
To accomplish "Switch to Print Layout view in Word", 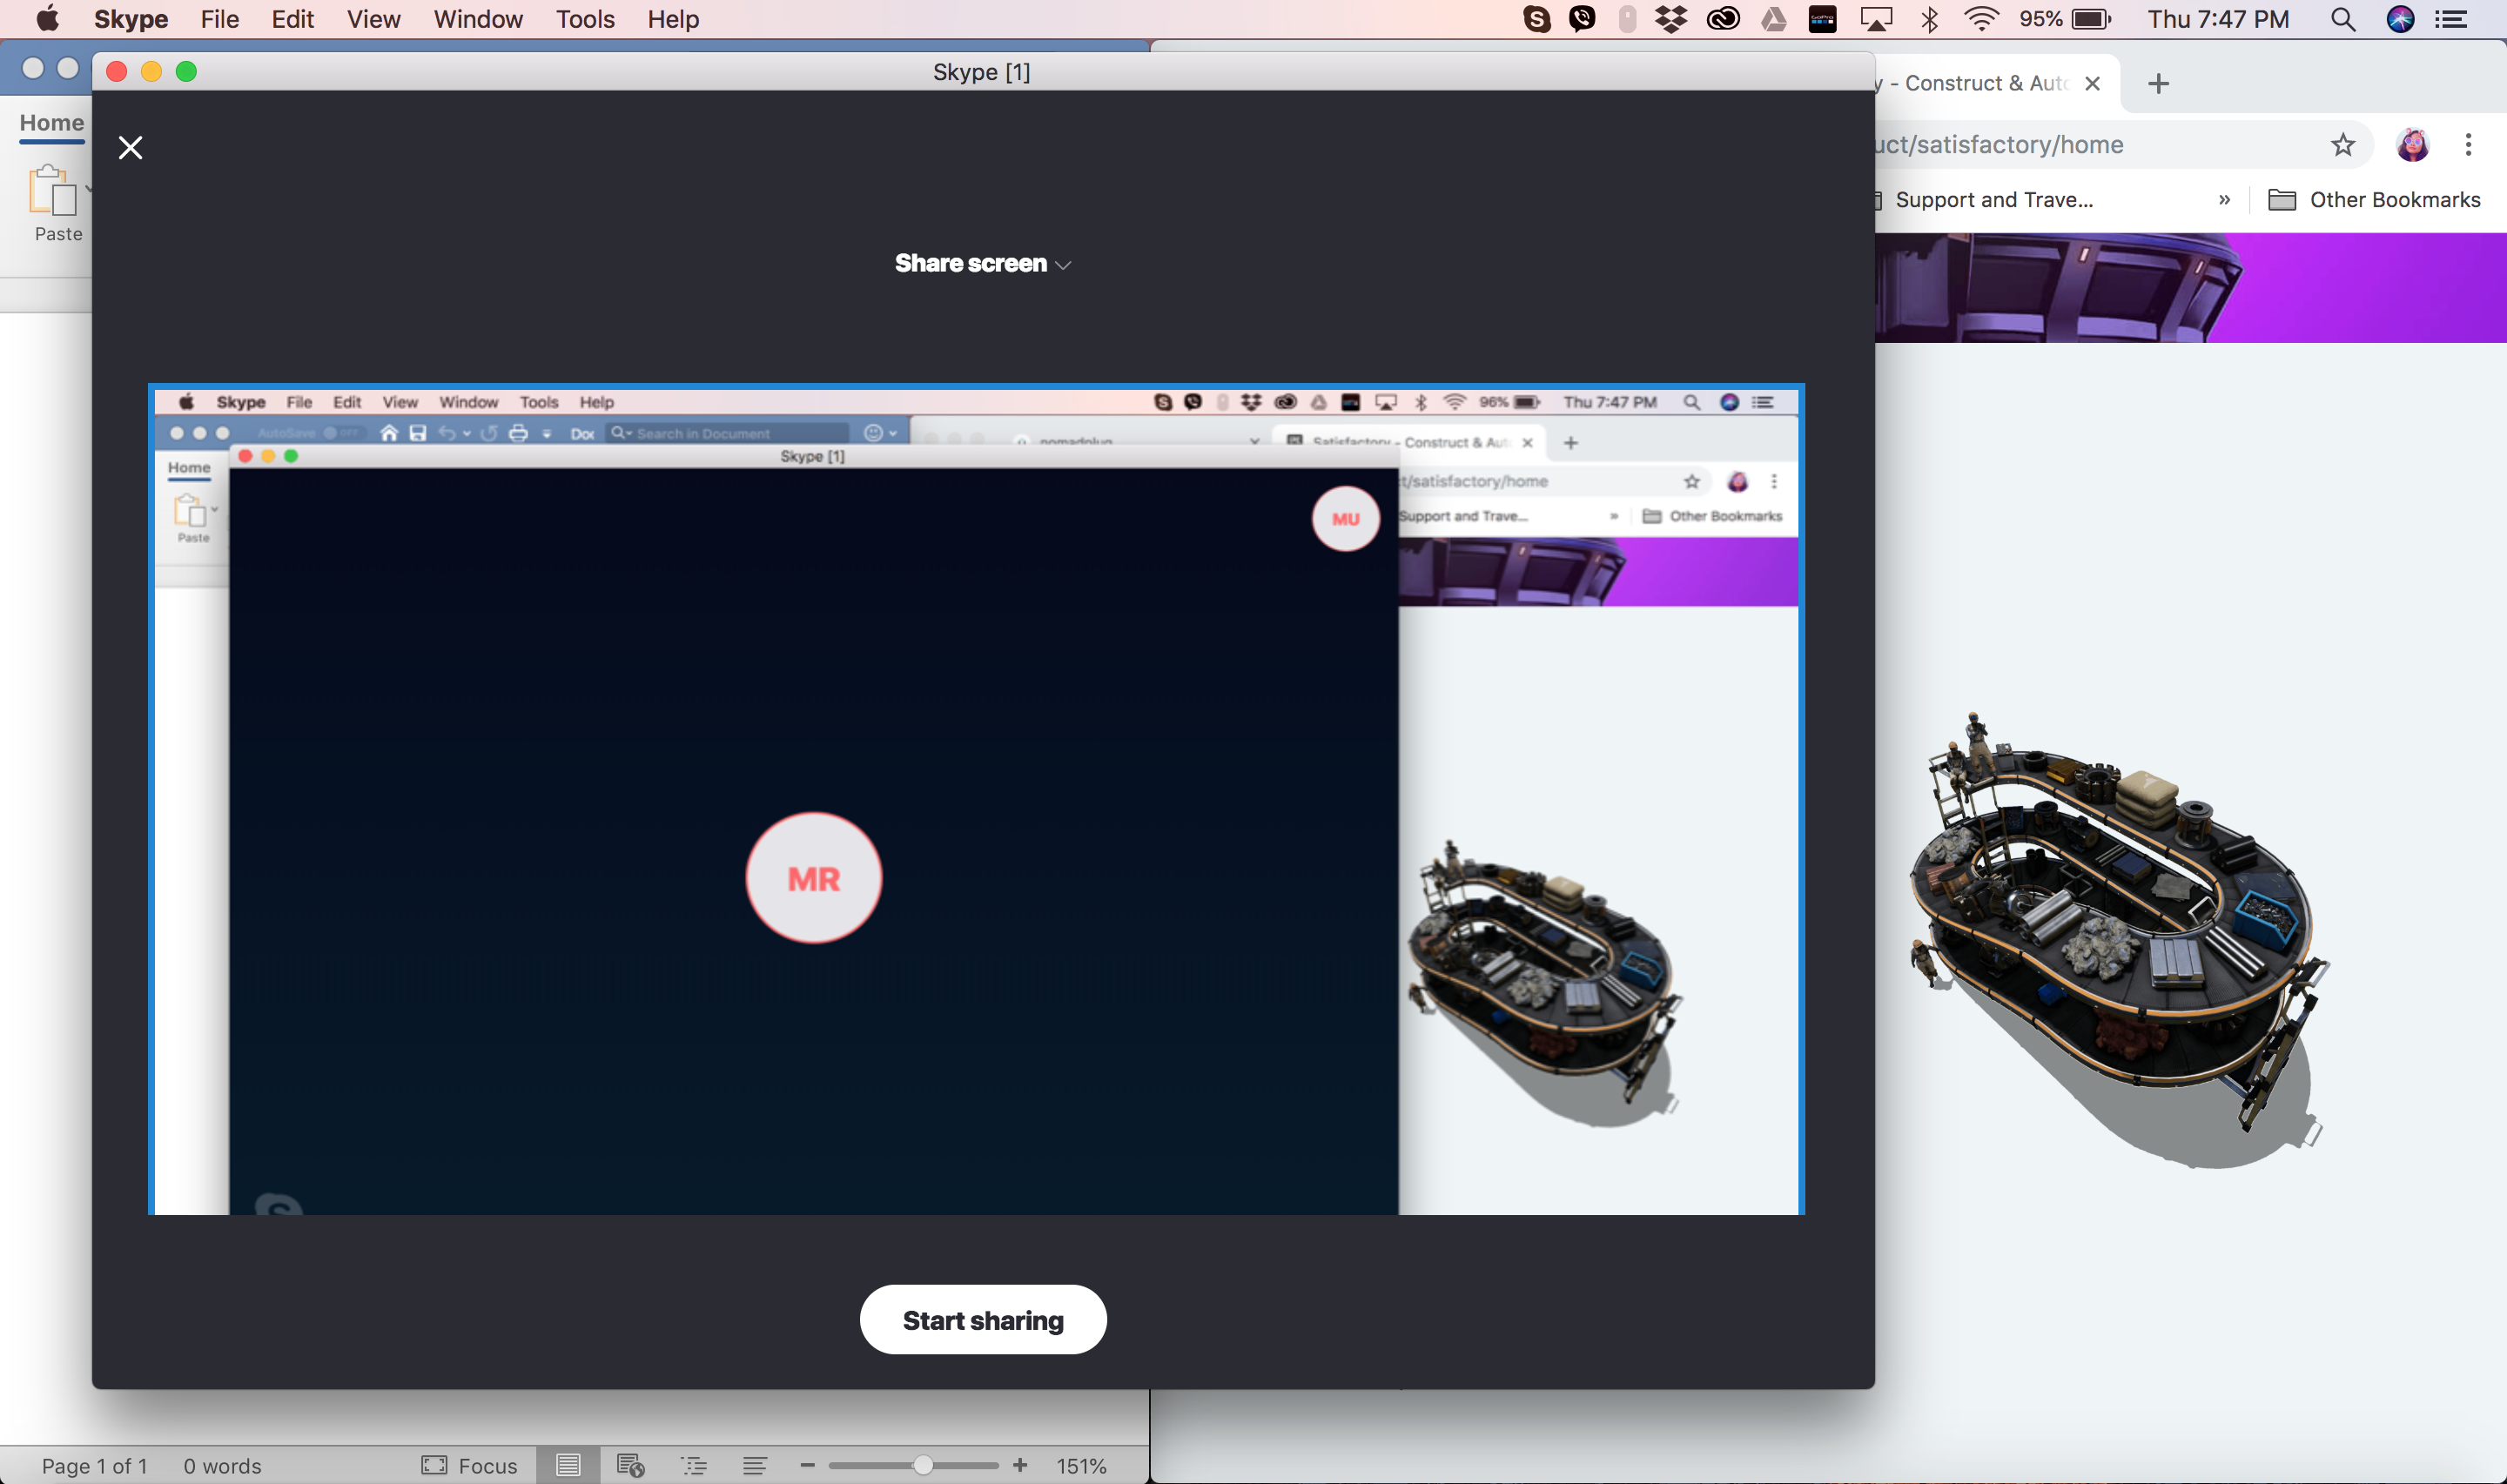I will pos(568,1465).
